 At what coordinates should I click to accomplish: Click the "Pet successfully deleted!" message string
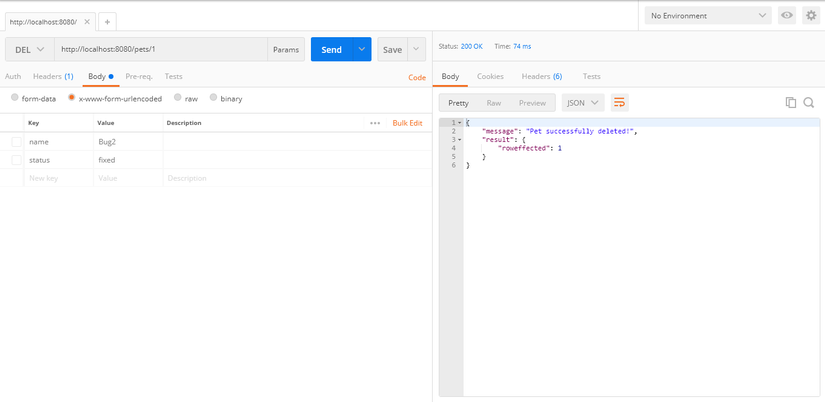click(580, 132)
